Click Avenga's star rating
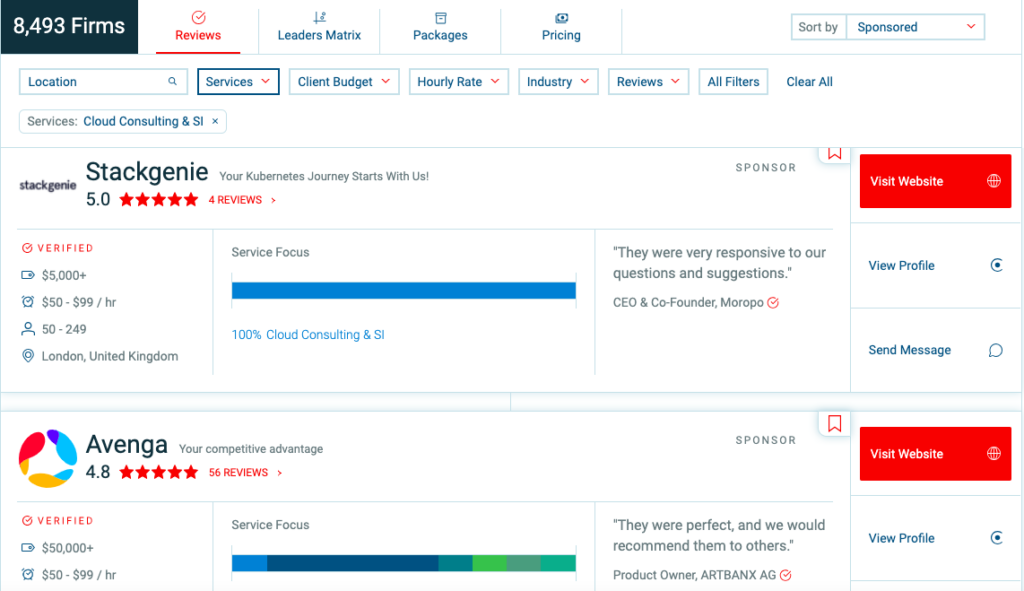Image resolution: width=1024 pixels, height=591 pixels. [159, 472]
